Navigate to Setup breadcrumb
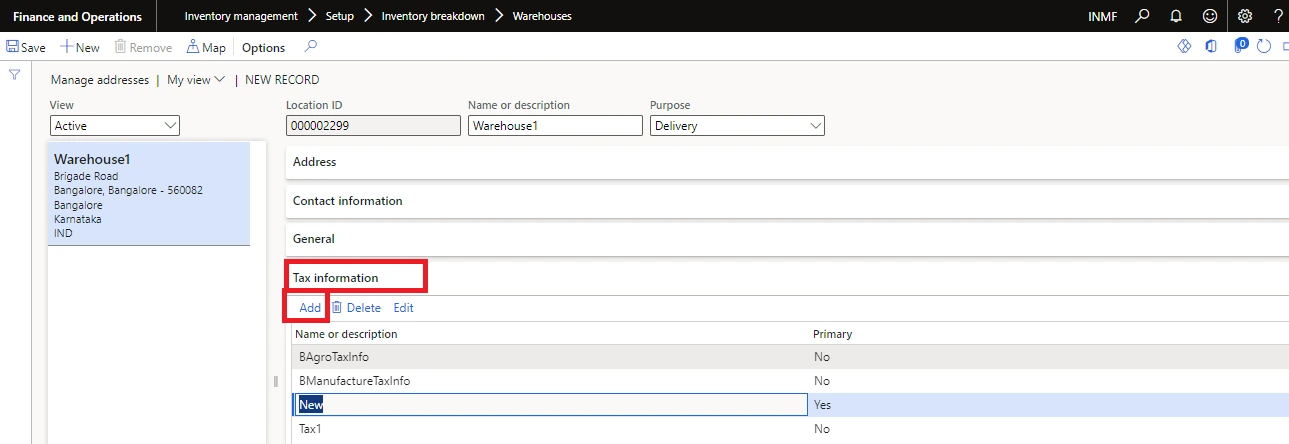The height and width of the screenshot is (444, 1289). pyautogui.click(x=340, y=16)
